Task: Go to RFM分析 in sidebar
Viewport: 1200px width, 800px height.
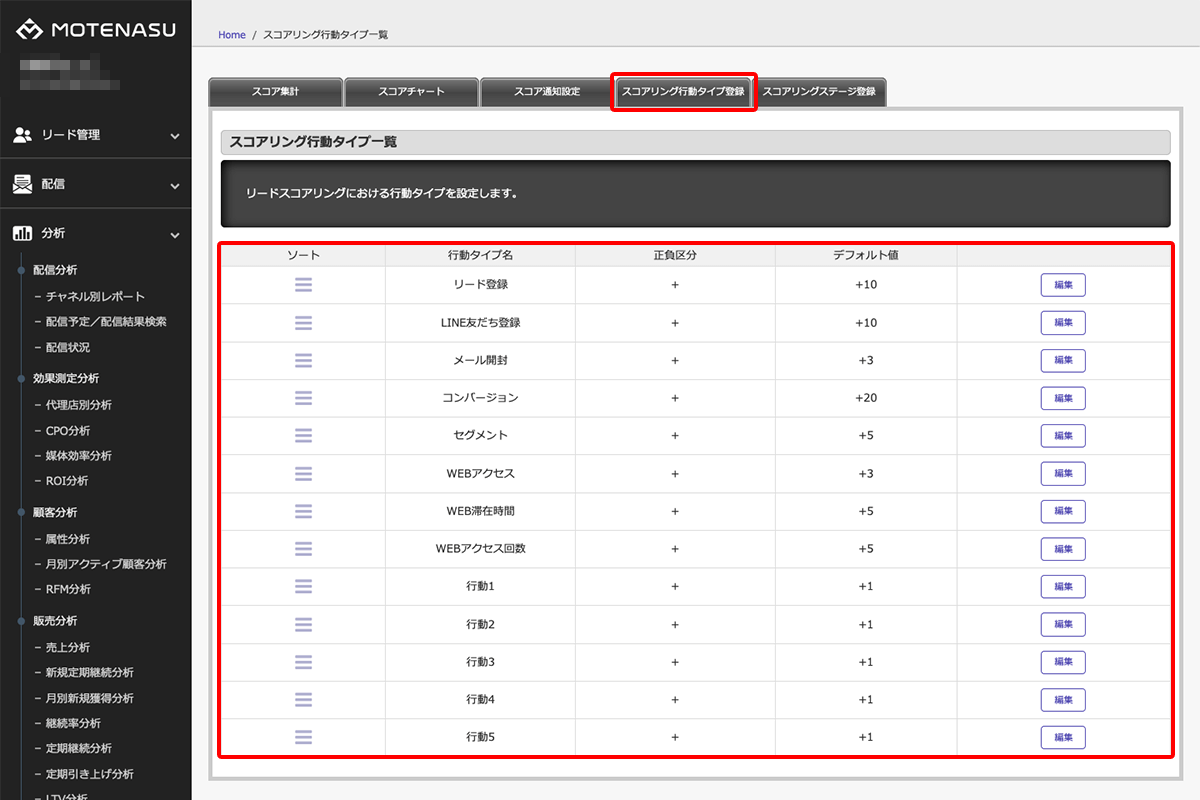Action: 68,589
